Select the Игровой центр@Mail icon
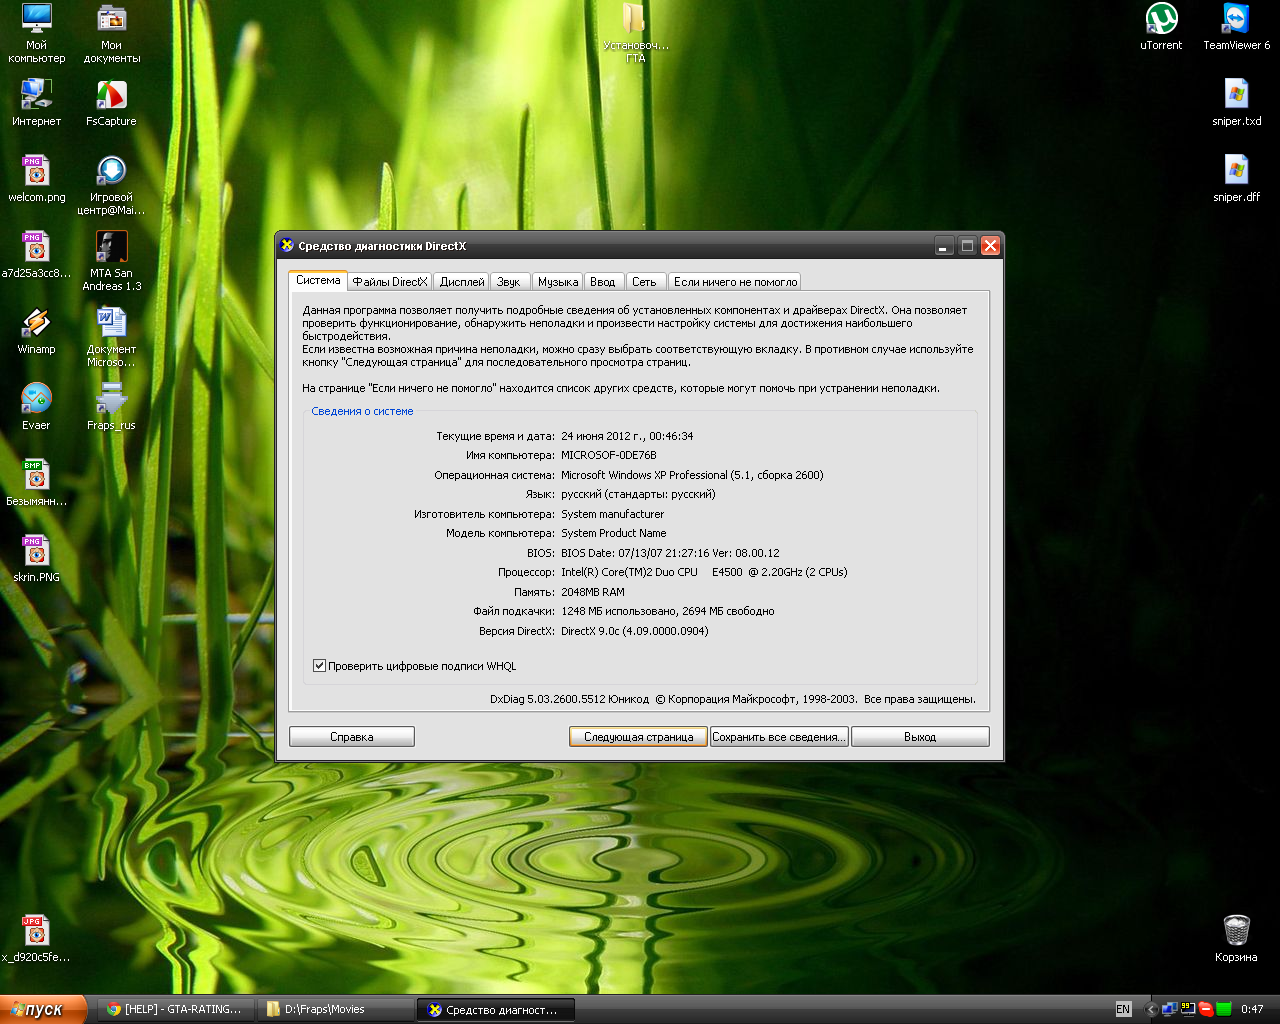 coord(111,186)
